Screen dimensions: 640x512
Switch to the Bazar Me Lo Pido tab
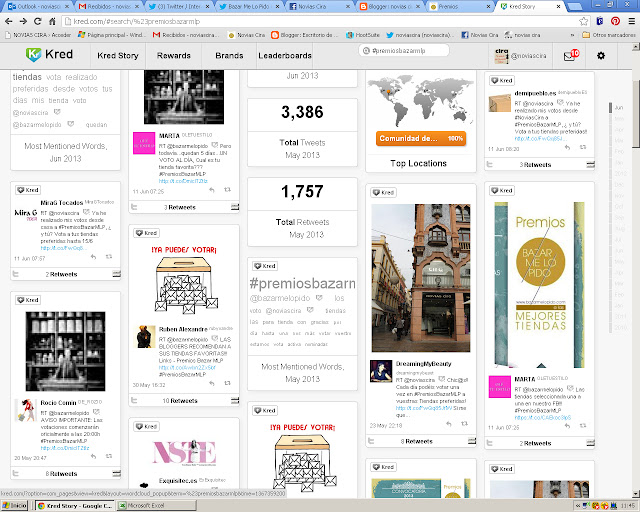click(249, 7)
